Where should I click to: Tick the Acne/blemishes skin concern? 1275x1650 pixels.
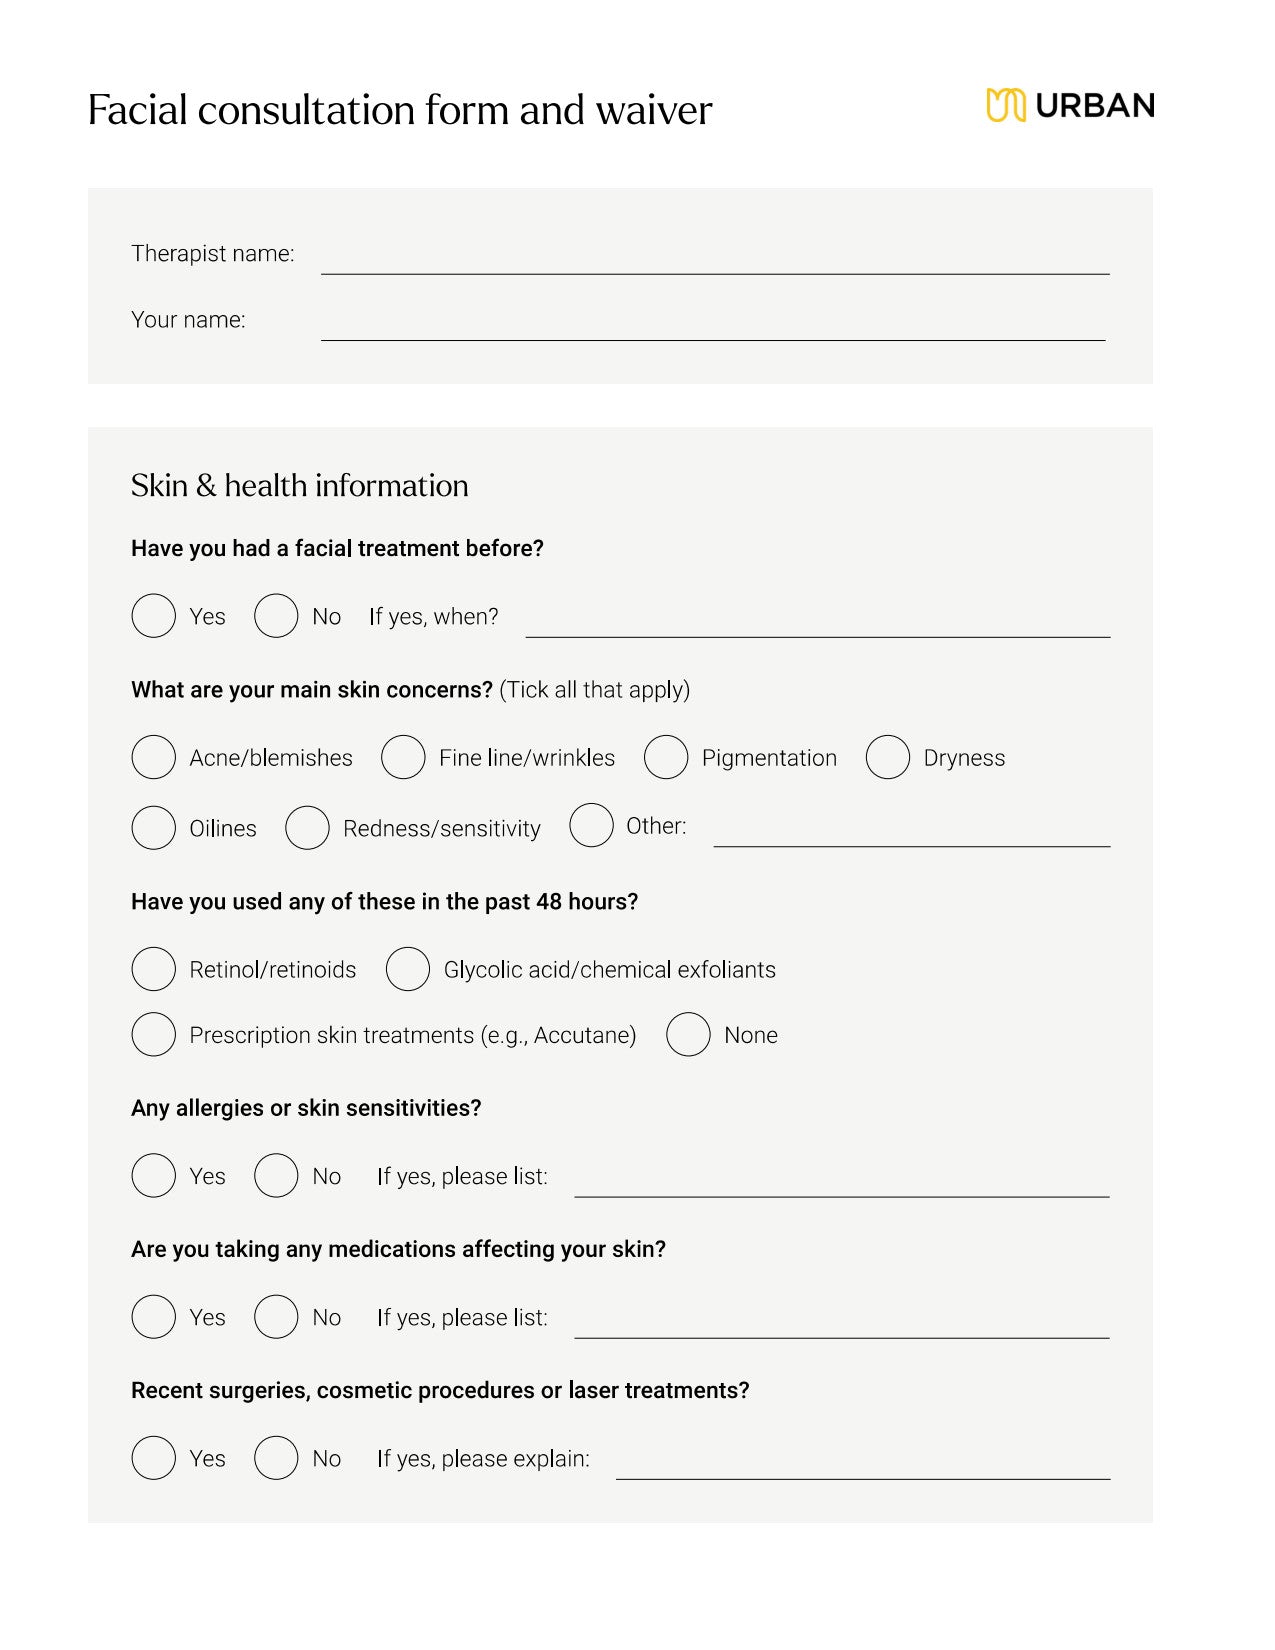click(x=154, y=757)
